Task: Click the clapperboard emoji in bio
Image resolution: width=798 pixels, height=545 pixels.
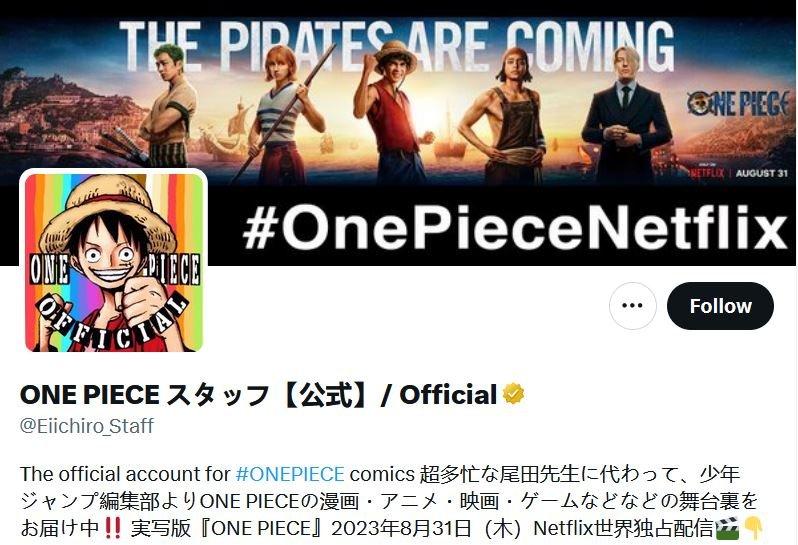Action: point(727,528)
